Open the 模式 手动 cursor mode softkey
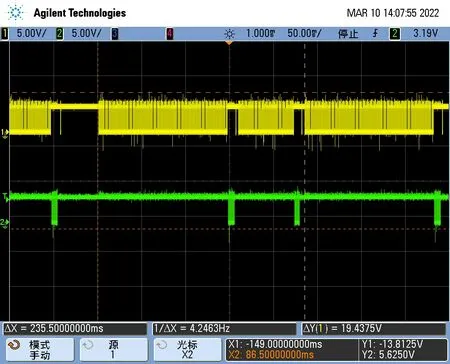450x364 pixels. pos(40,350)
